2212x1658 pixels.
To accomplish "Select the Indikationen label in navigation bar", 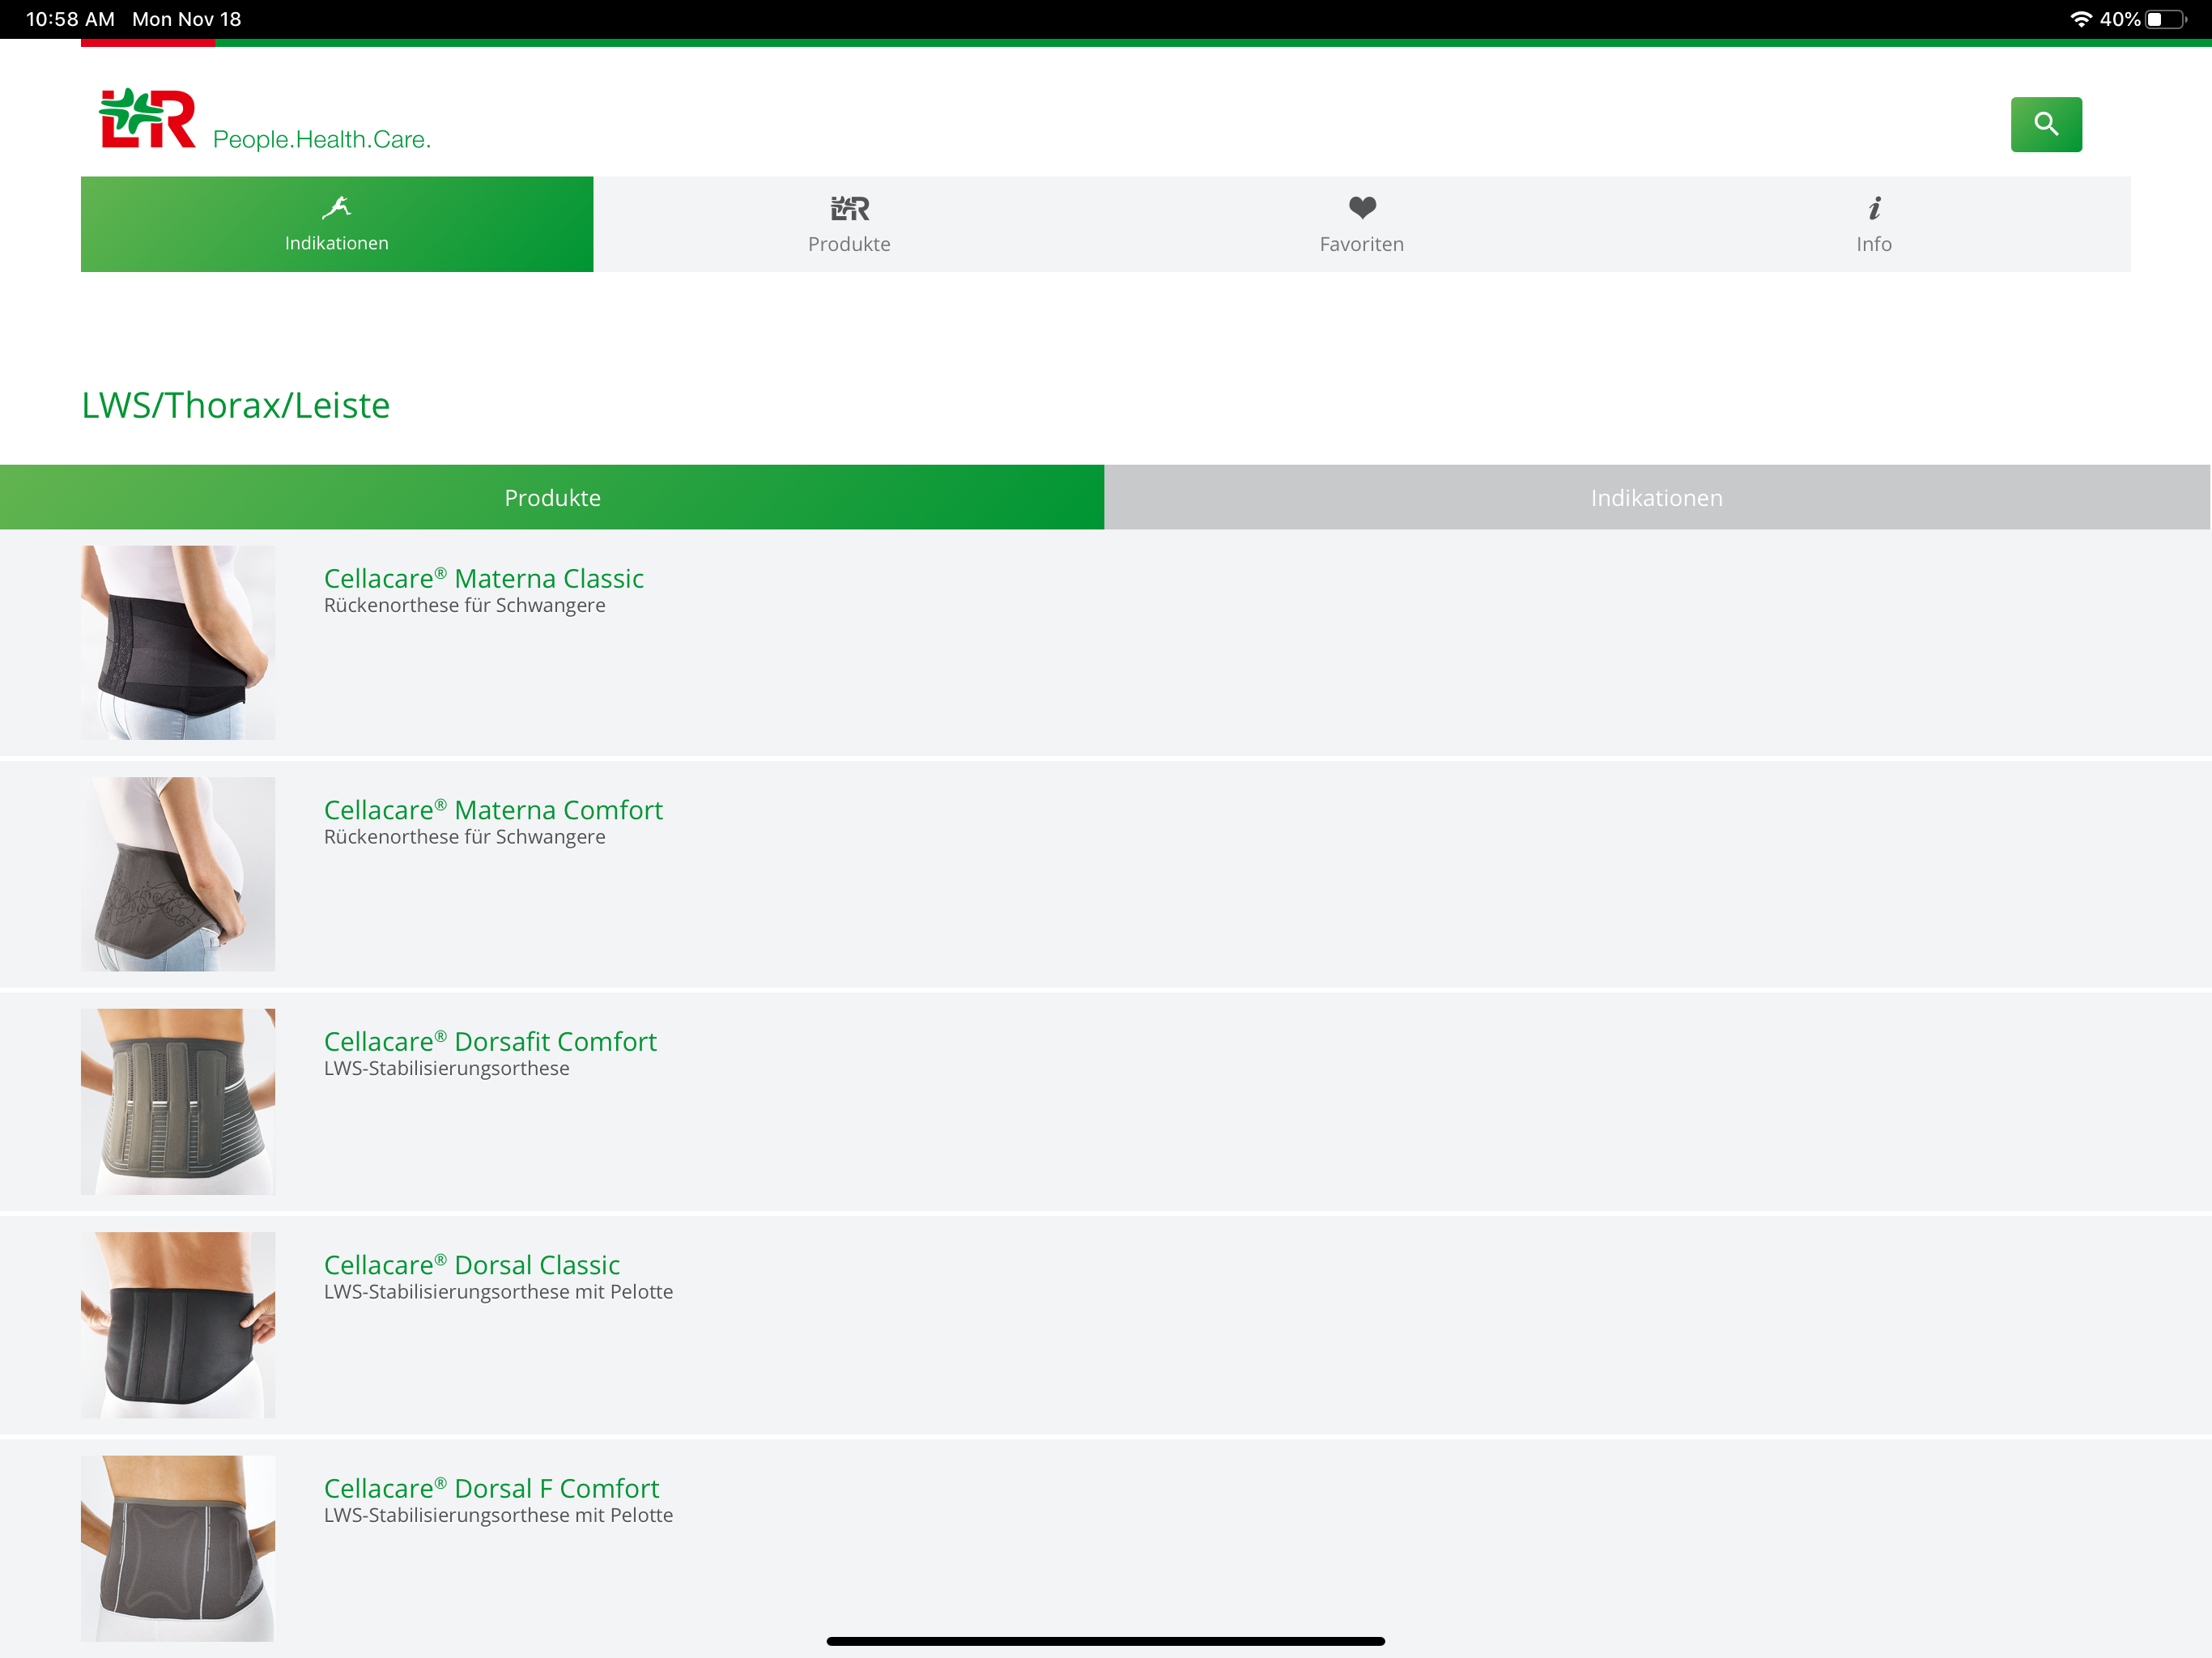I will click(337, 243).
